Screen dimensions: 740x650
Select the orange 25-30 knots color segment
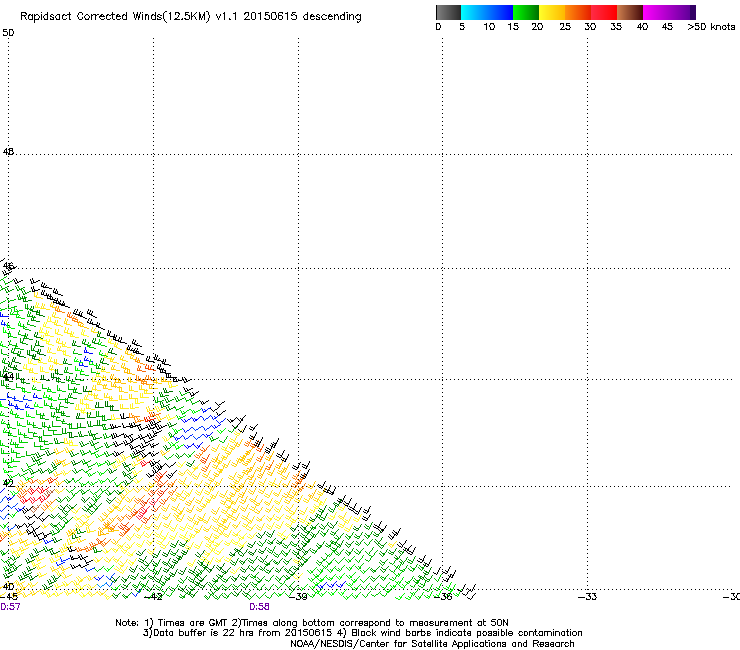[578, 12]
